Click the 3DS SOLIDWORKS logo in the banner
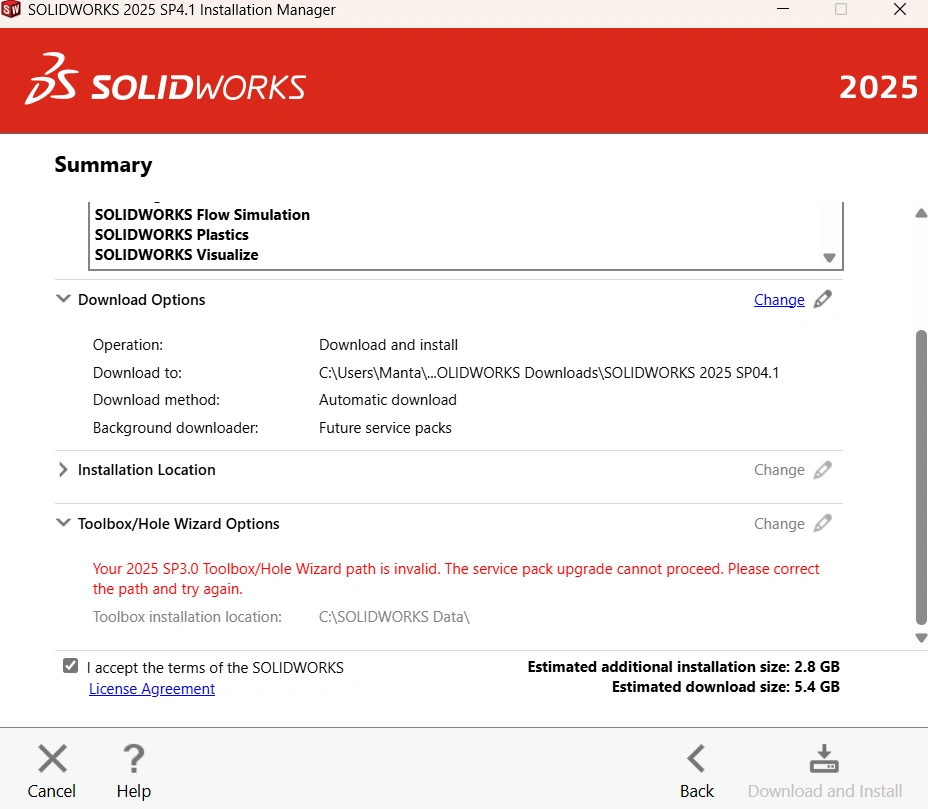The width and height of the screenshot is (928, 809). point(165,80)
